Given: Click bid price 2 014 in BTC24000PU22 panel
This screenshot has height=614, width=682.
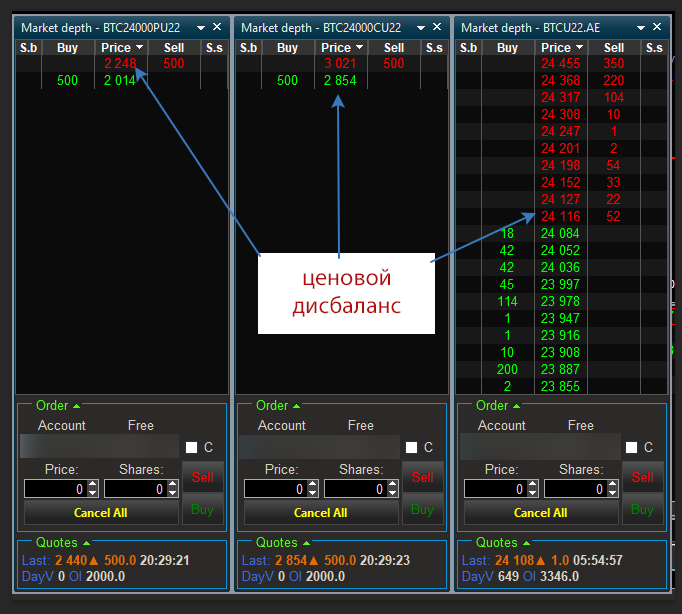Looking at the screenshot, I should [x=120, y=80].
